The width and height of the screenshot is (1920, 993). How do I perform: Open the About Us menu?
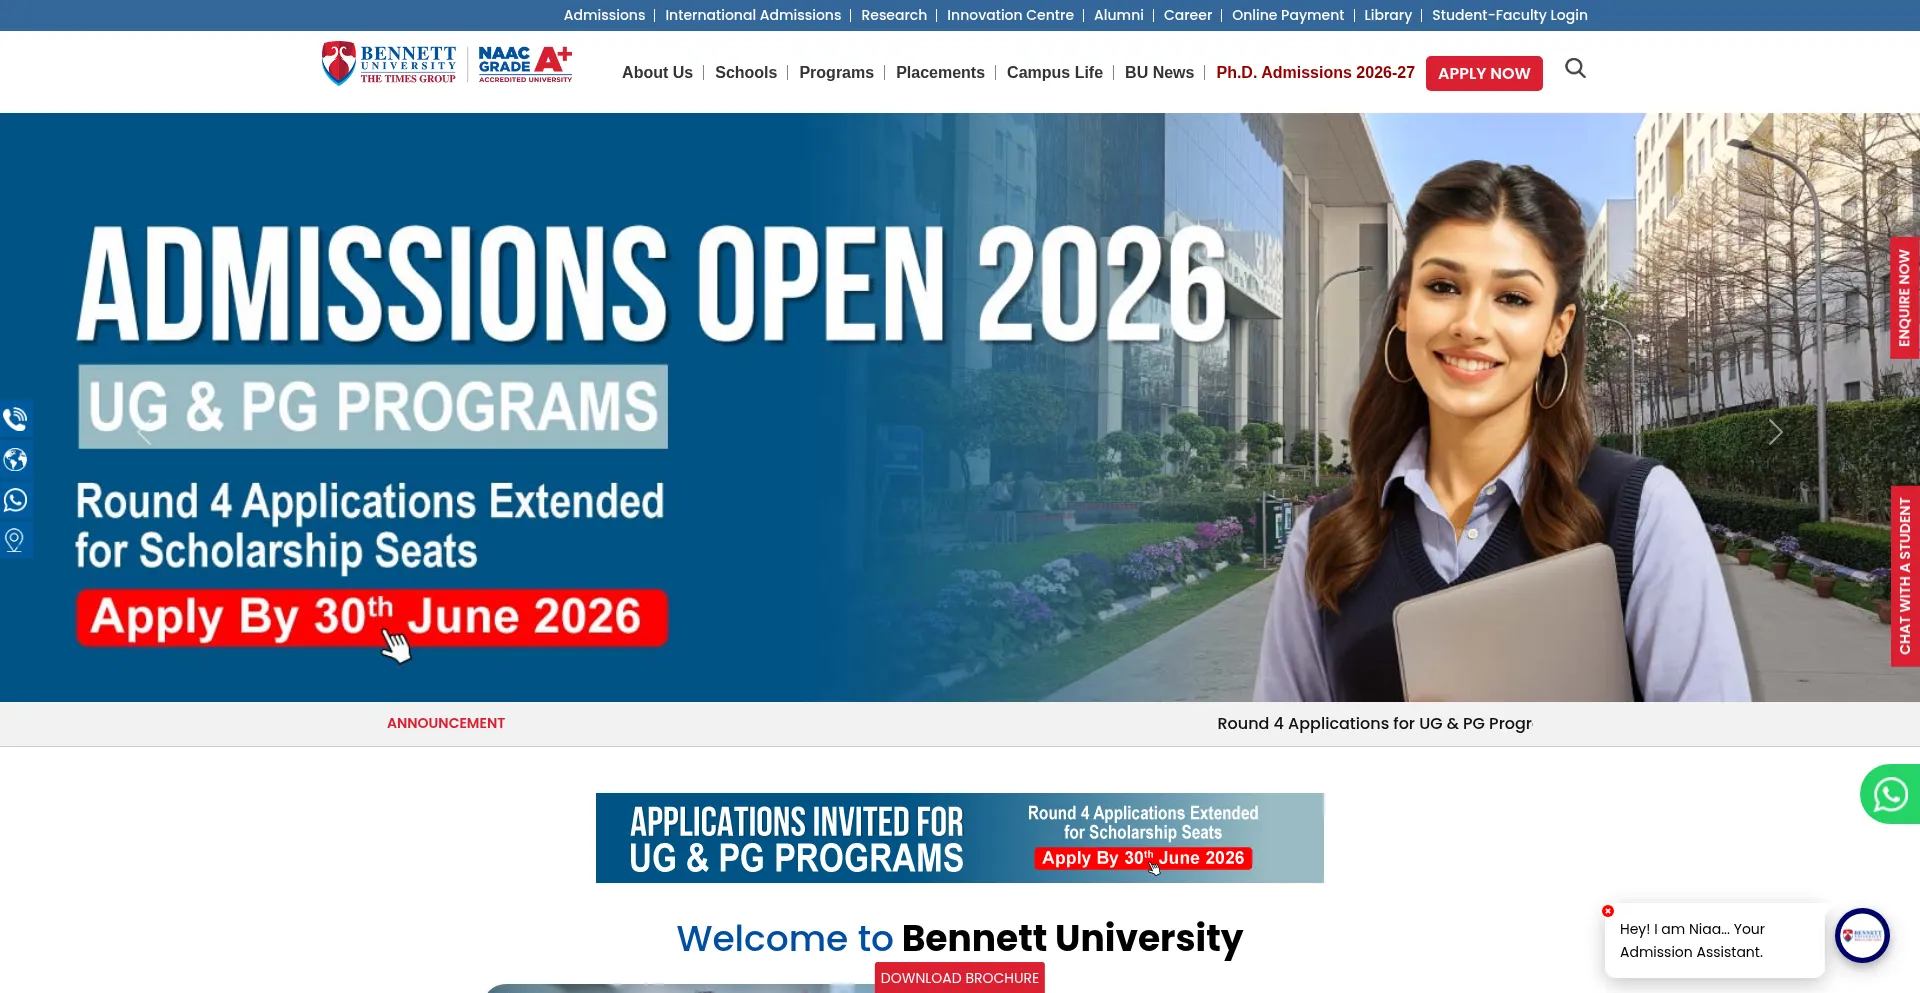pyautogui.click(x=657, y=72)
